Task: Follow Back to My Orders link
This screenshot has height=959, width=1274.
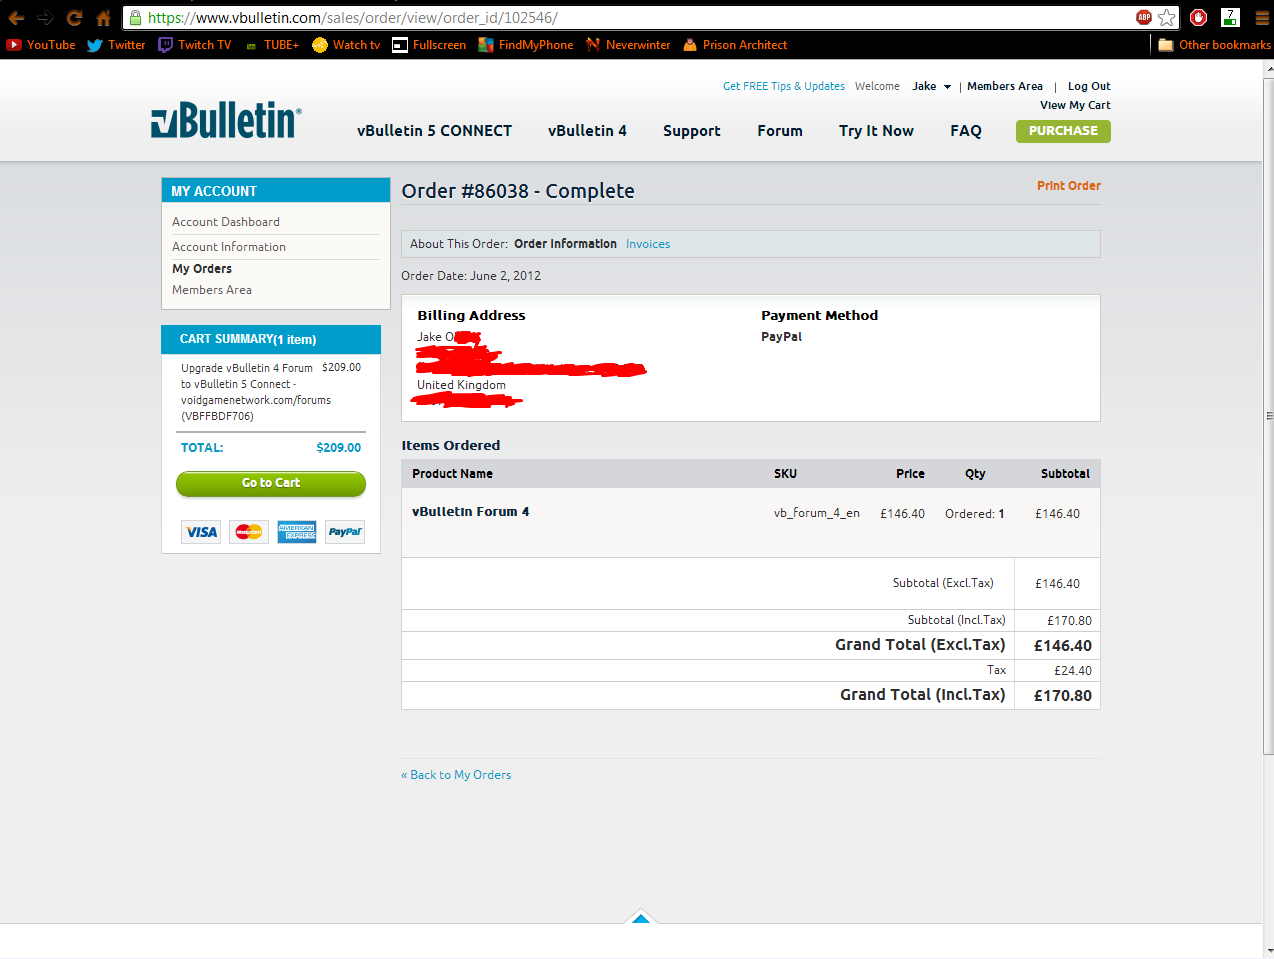Action: point(456,775)
